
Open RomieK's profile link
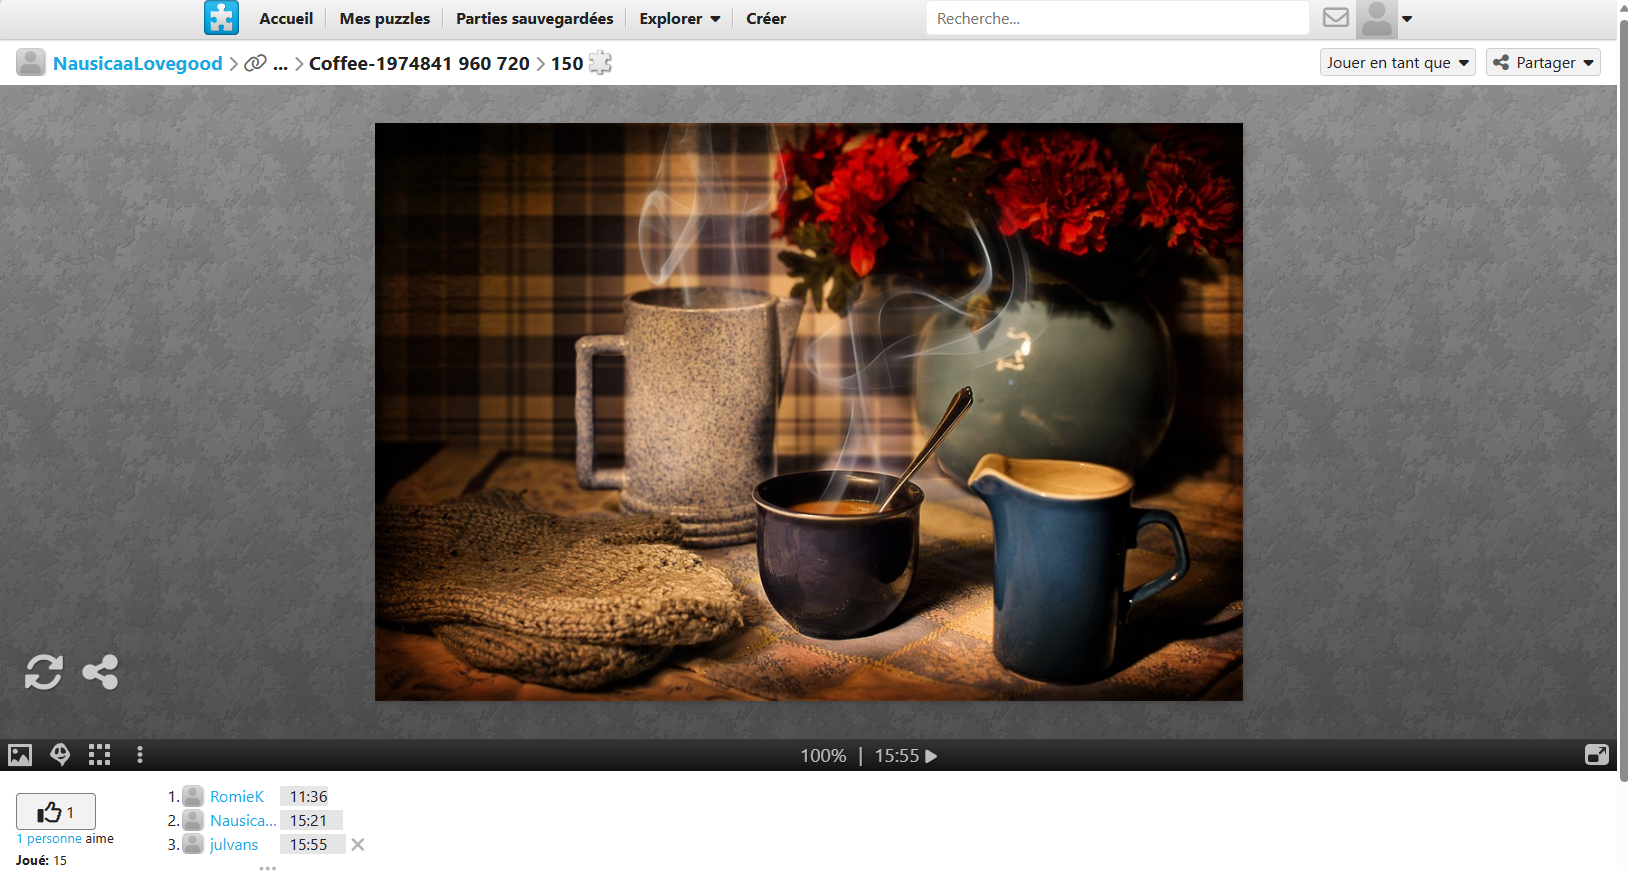237,797
